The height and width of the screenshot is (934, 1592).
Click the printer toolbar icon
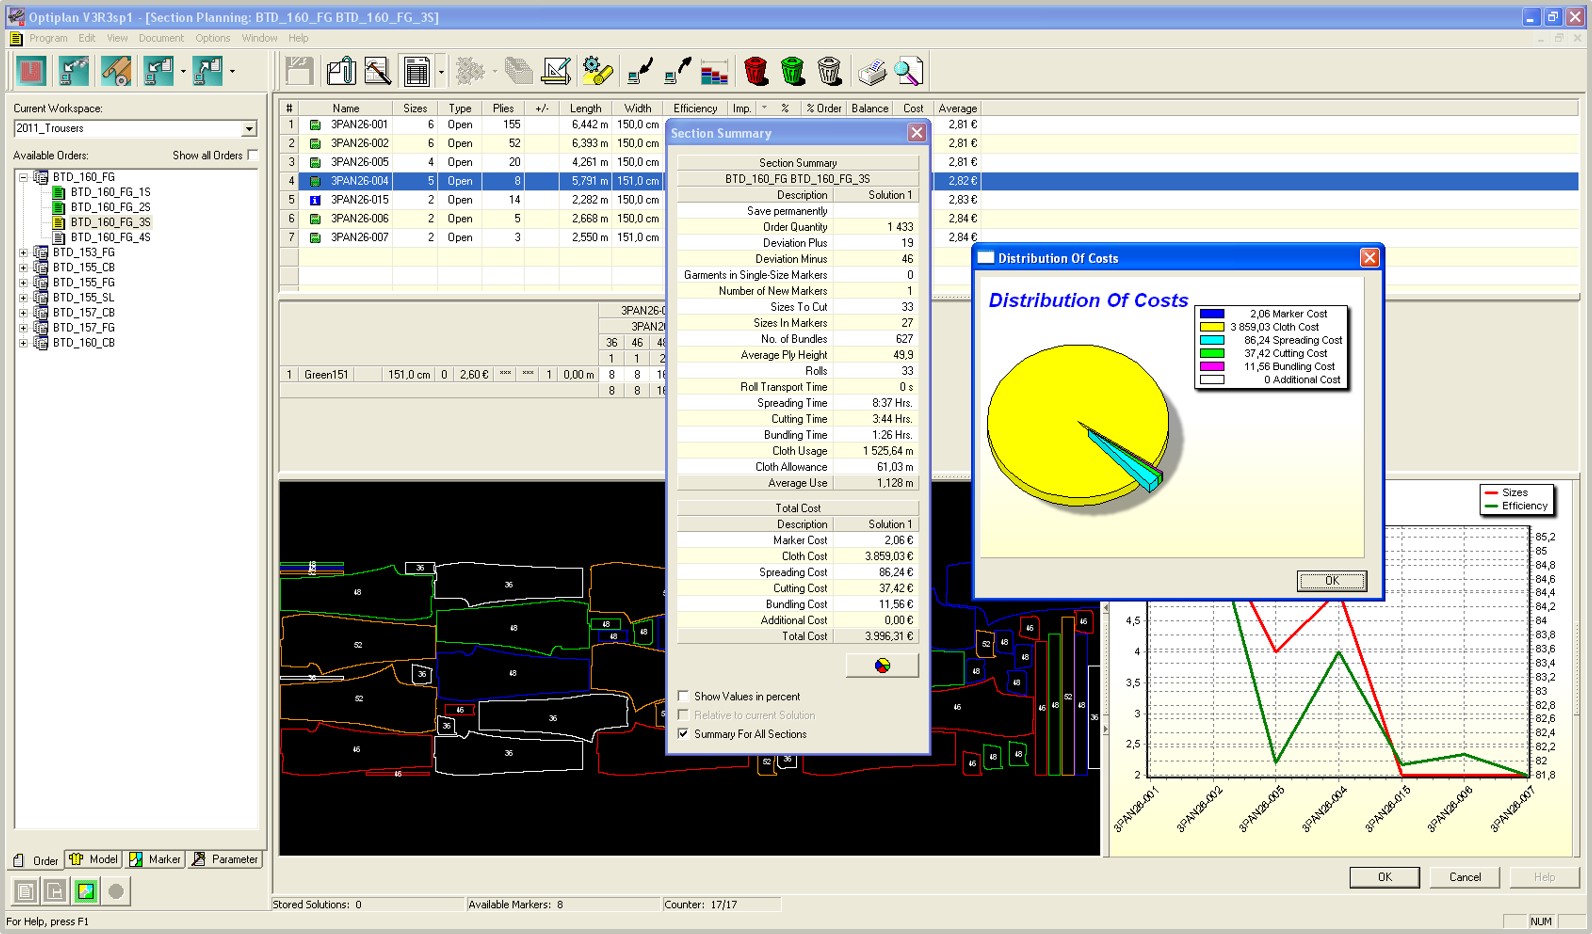[x=872, y=71]
